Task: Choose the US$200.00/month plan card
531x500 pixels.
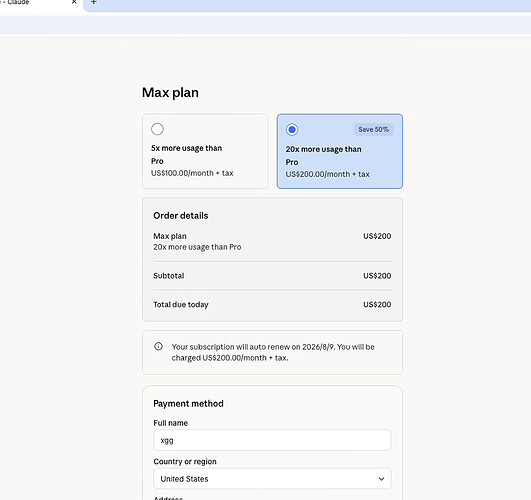Action: pos(340,151)
